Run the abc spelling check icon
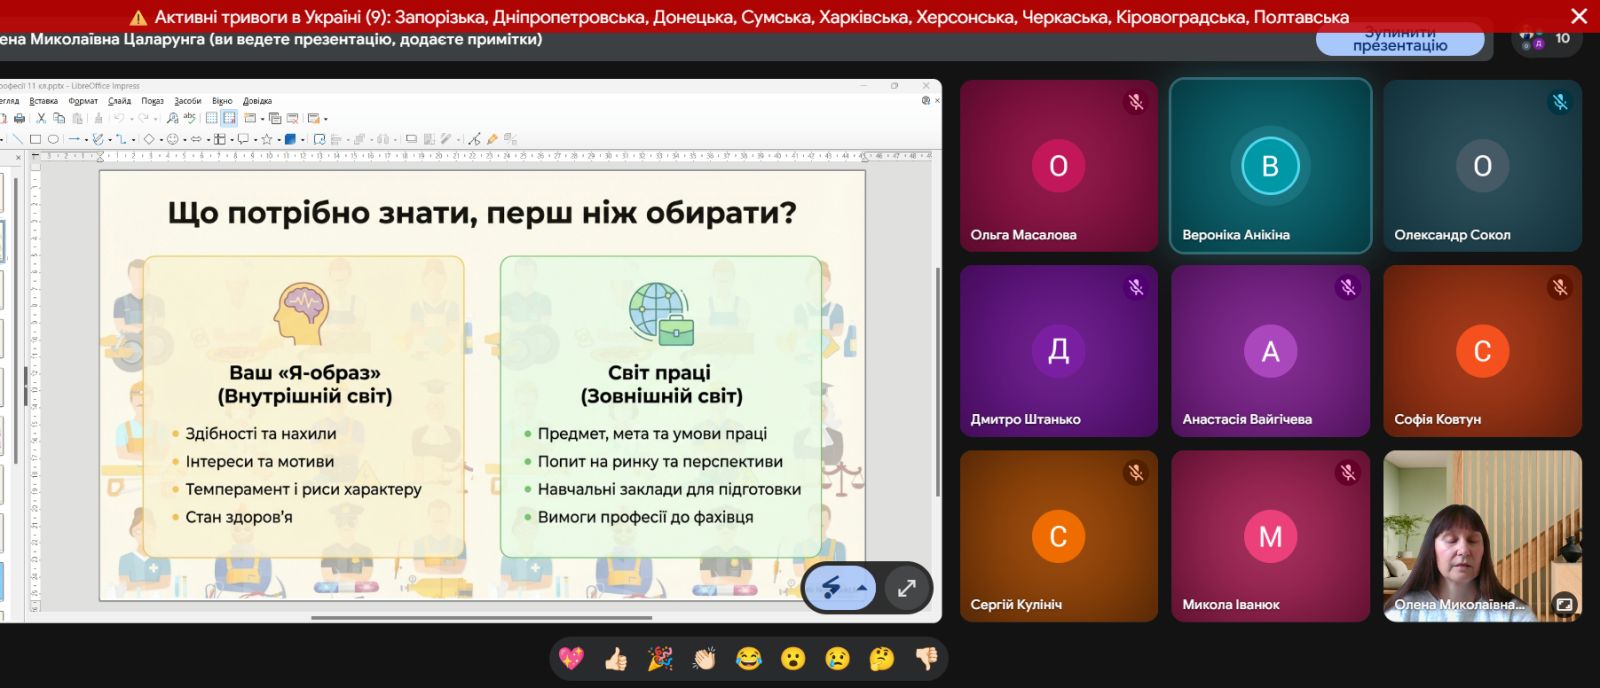 click(189, 118)
